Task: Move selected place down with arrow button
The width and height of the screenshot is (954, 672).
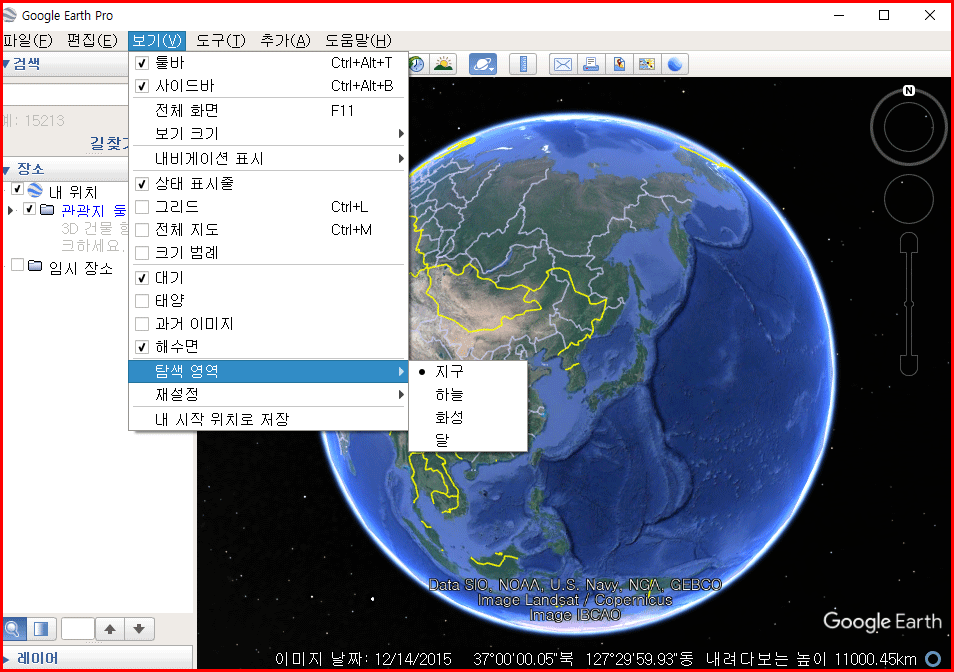Action: 139,629
